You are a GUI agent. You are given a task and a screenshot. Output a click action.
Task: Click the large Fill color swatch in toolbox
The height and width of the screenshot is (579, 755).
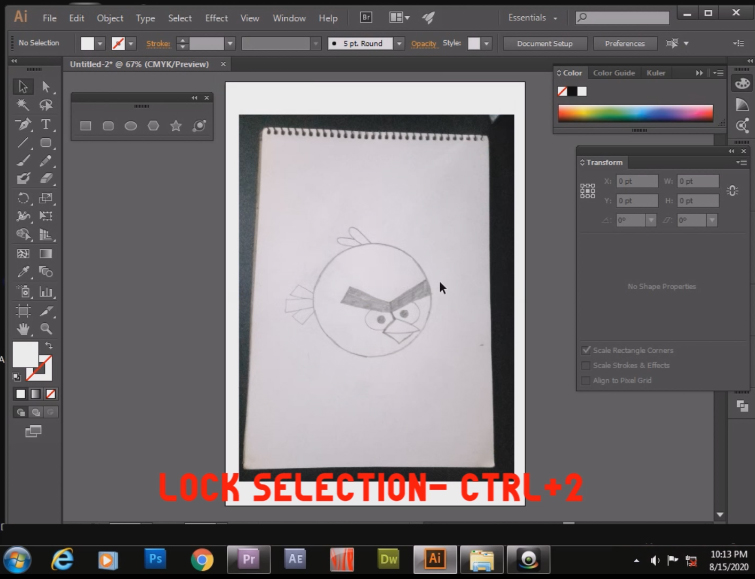click(x=25, y=355)
